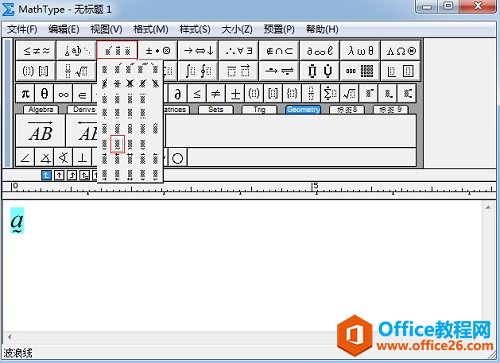Select the letter a in the equation area
Image resolution: width=500 pixels, height=363 pixels.
point(17,221)
